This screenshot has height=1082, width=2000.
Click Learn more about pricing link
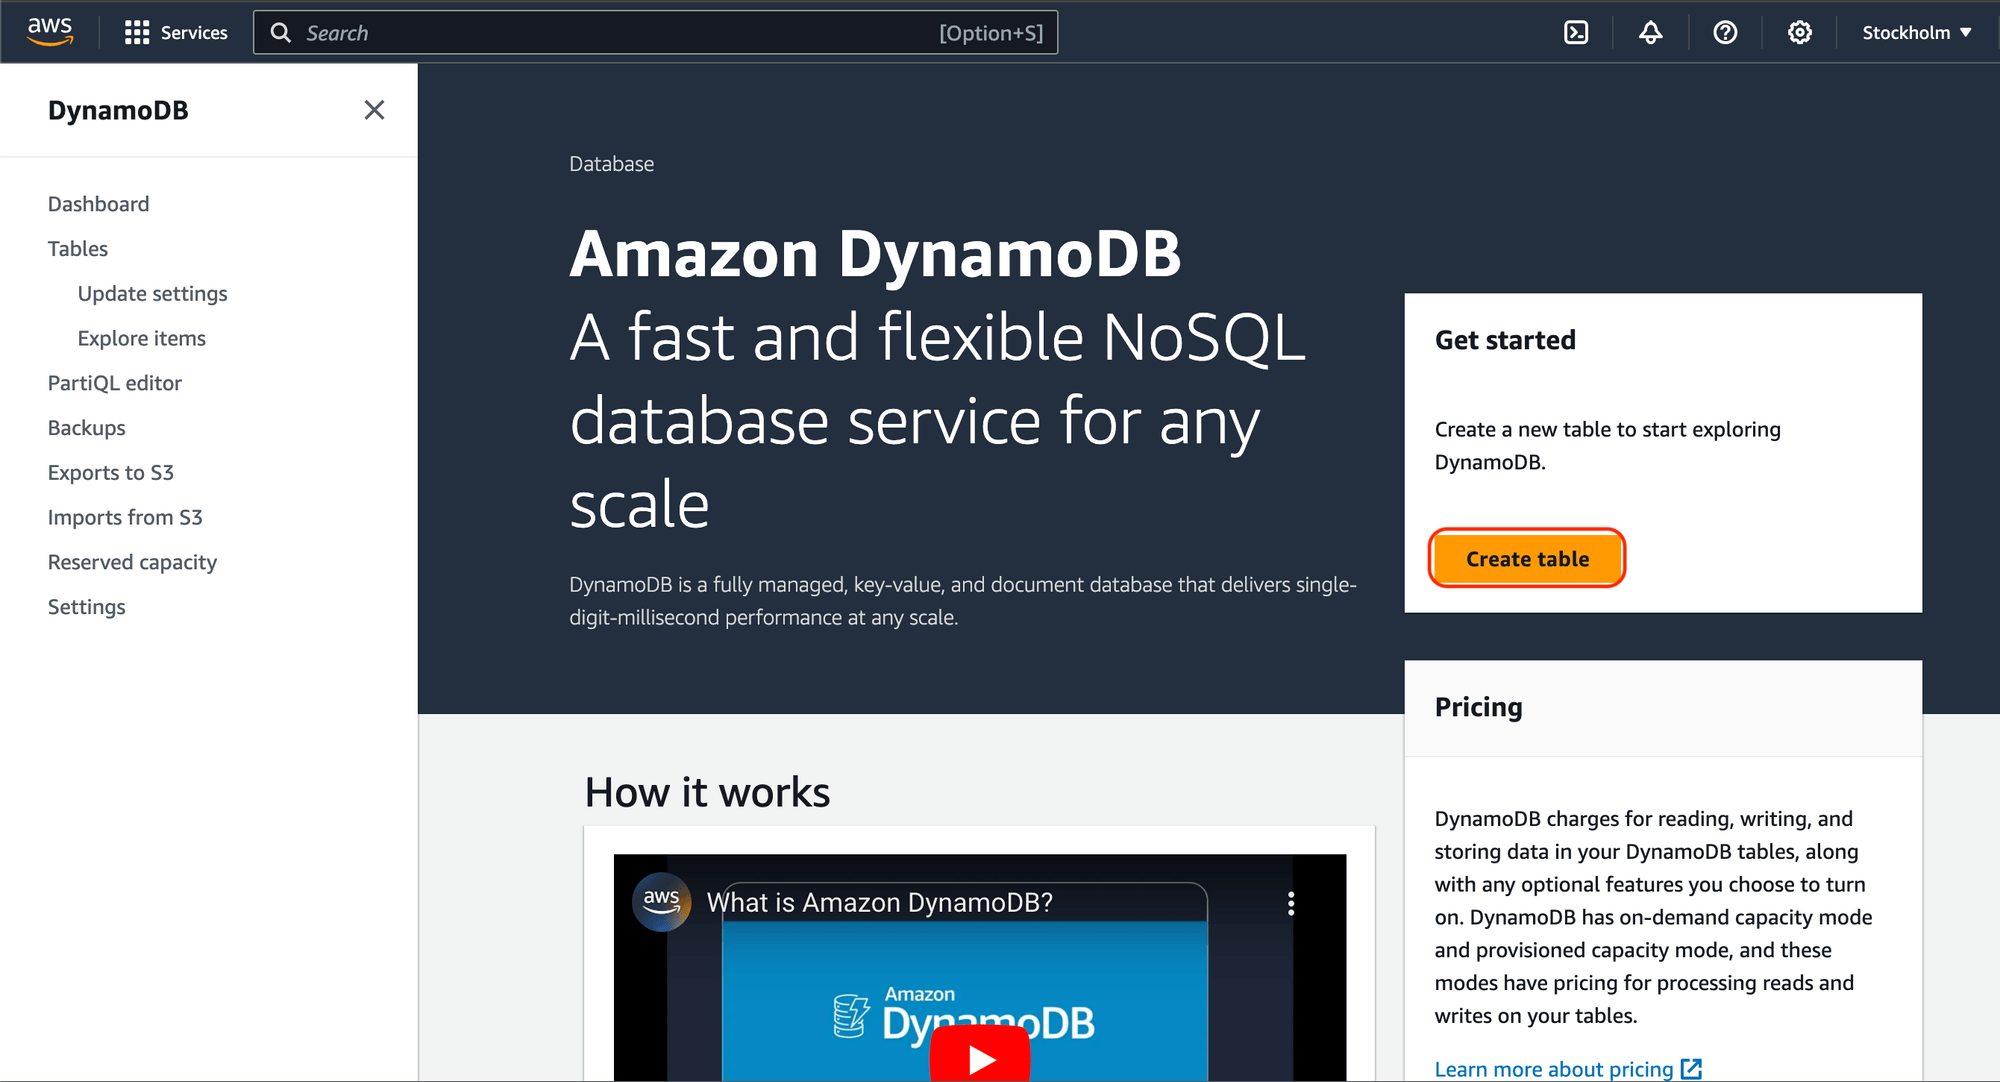click(x=1555, y=1065)
